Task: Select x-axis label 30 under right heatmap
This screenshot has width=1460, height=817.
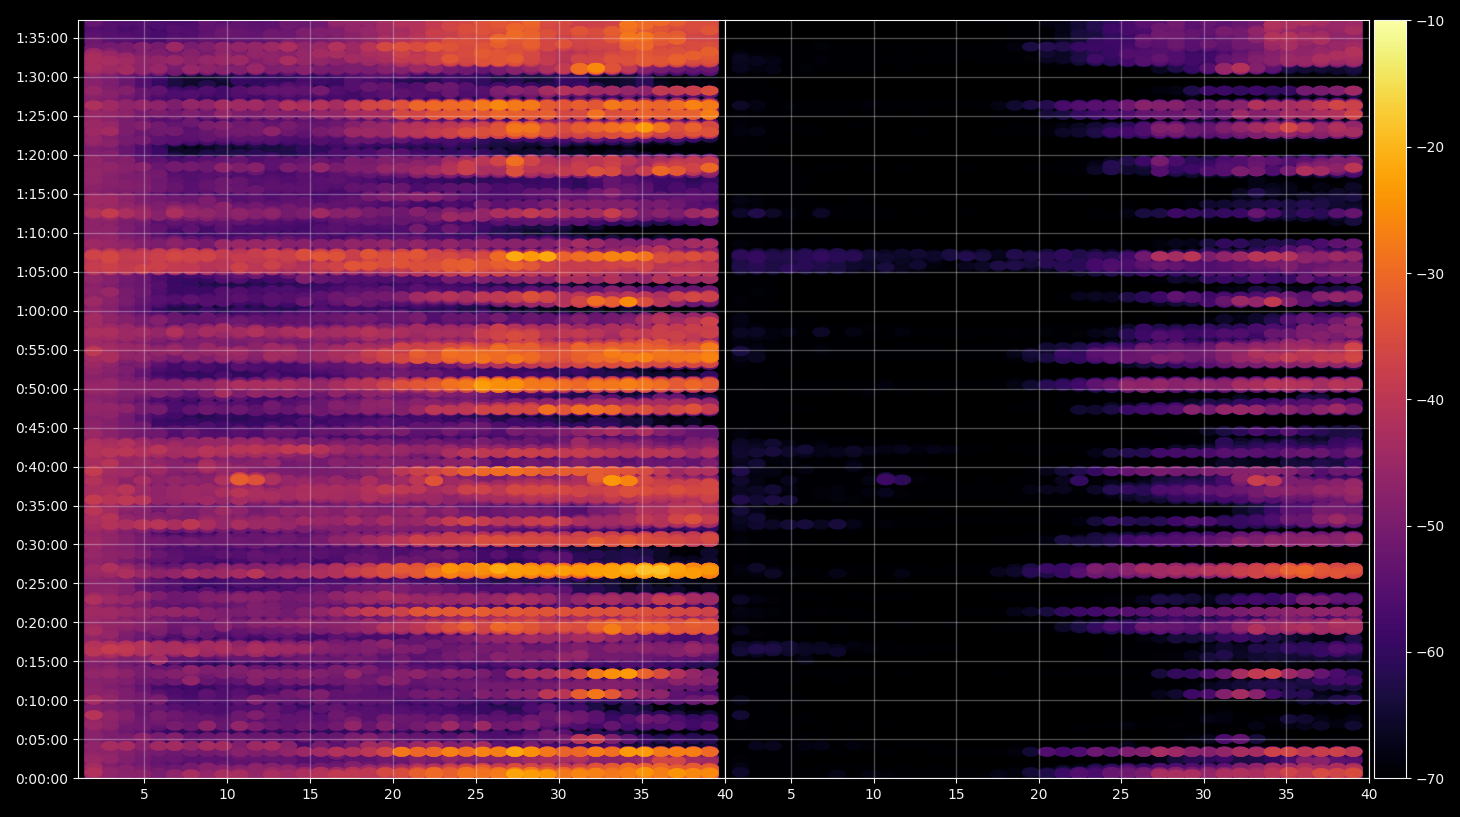Action: pos(1203,795)
